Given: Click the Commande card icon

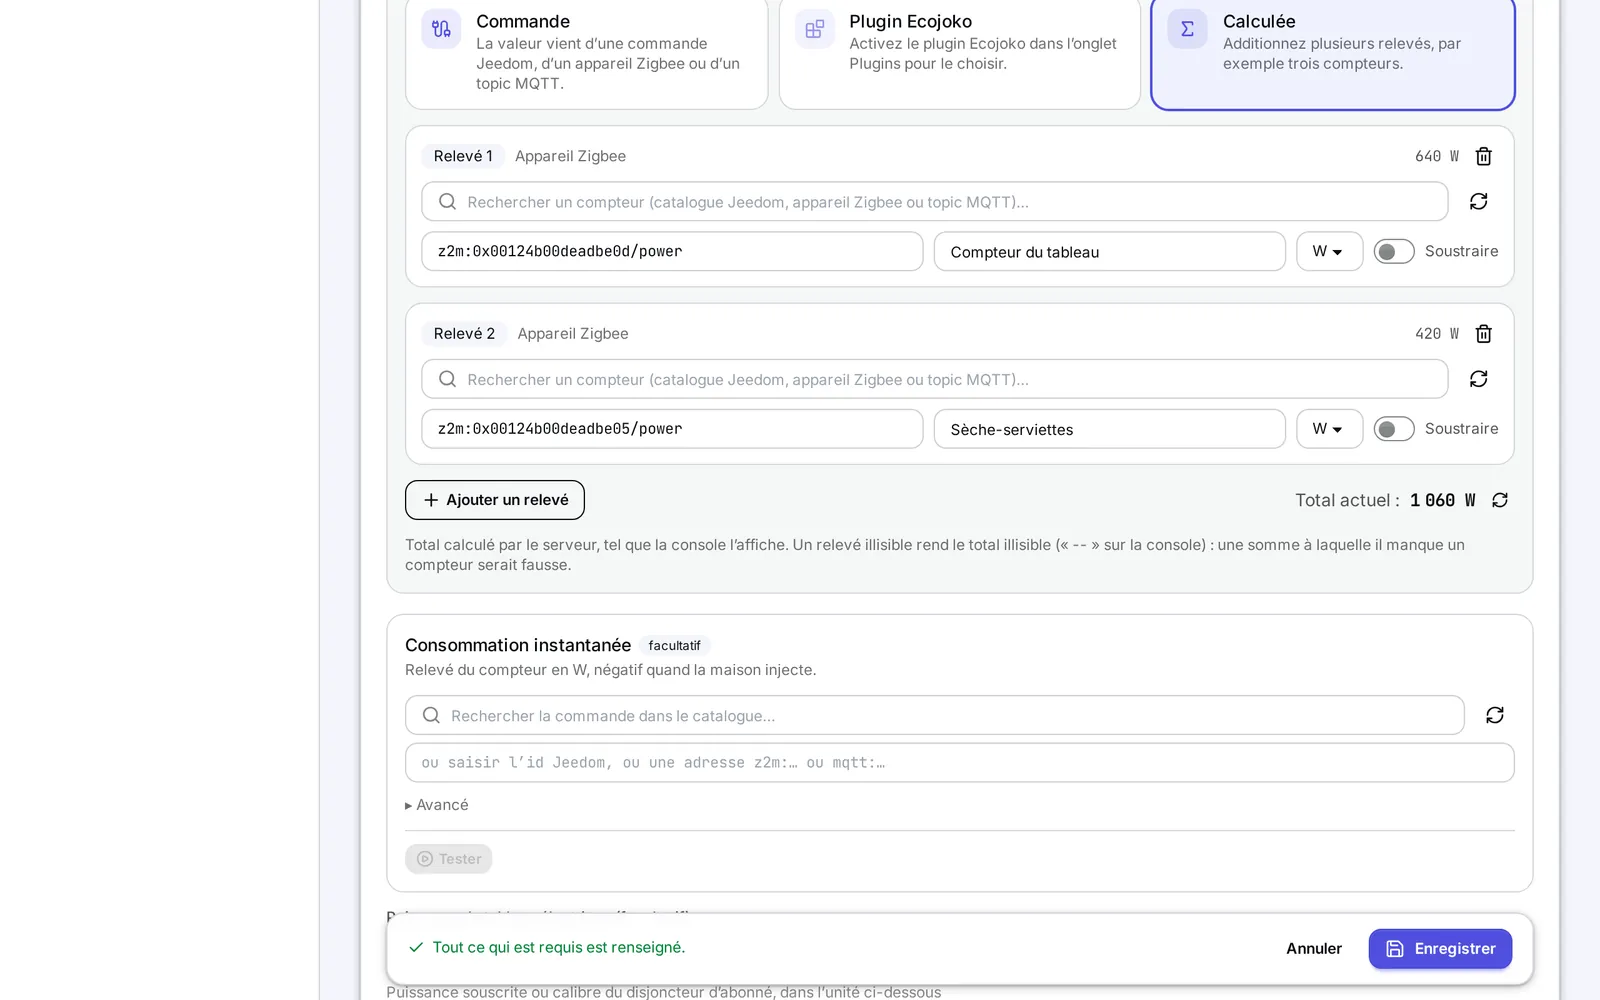Looking at the screenshot, I should pos(441,29).
